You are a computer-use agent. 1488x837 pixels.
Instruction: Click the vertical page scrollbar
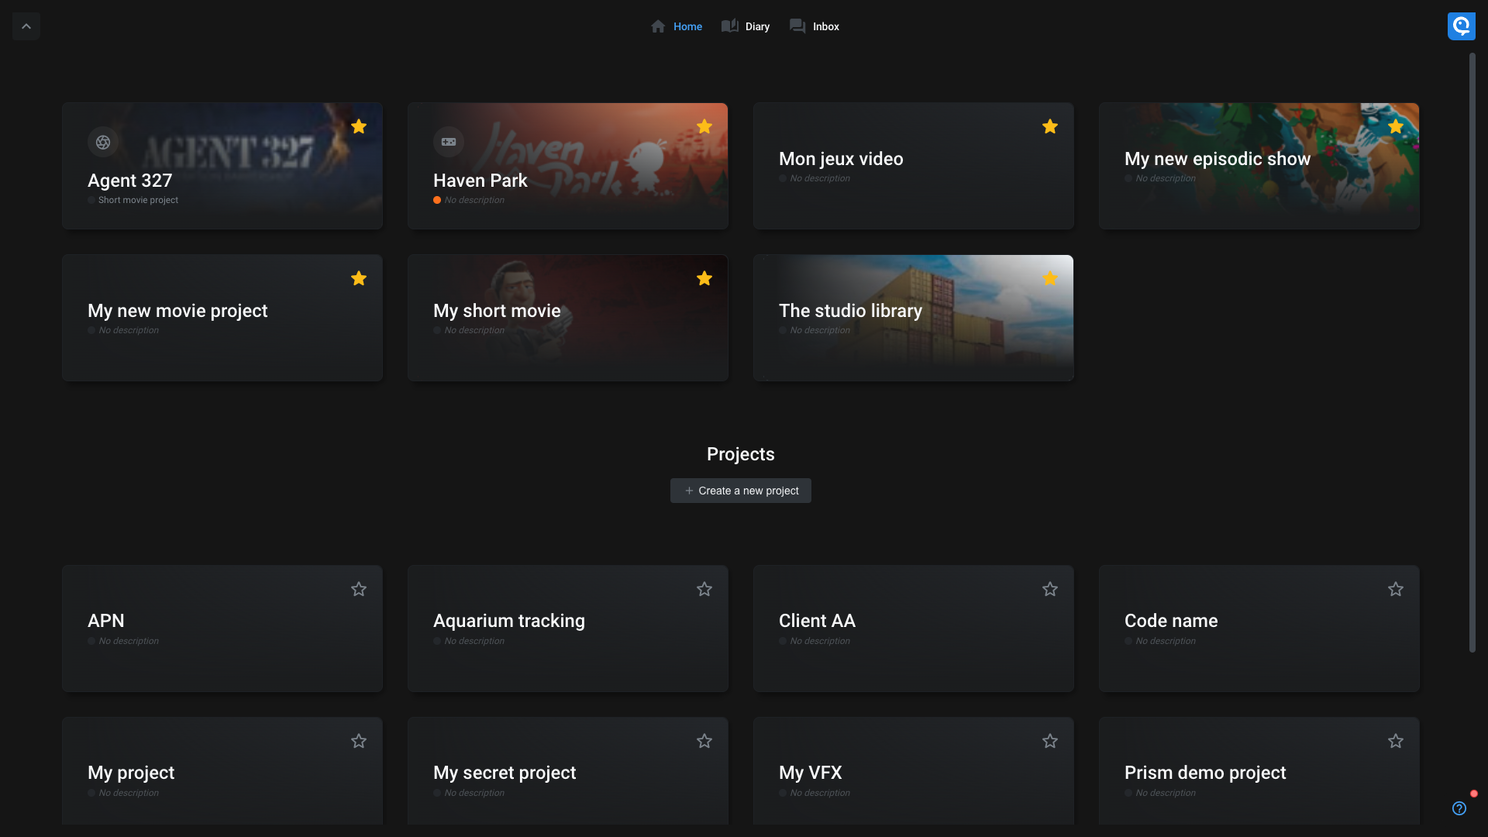[x=1472, y=350]
